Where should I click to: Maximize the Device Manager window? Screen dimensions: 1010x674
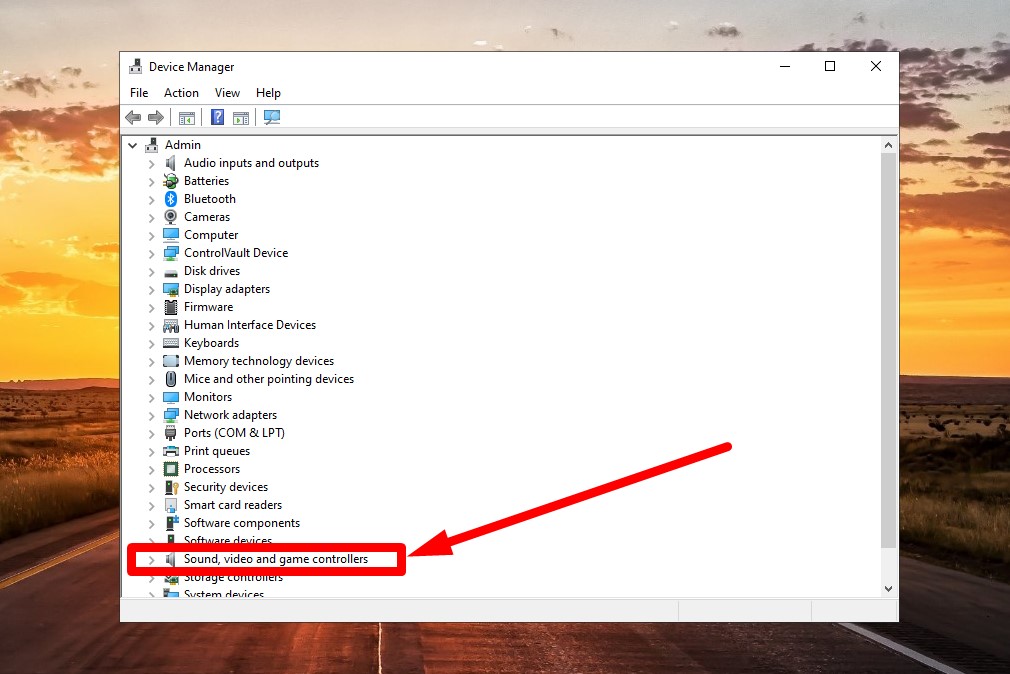tap(830, 66)
